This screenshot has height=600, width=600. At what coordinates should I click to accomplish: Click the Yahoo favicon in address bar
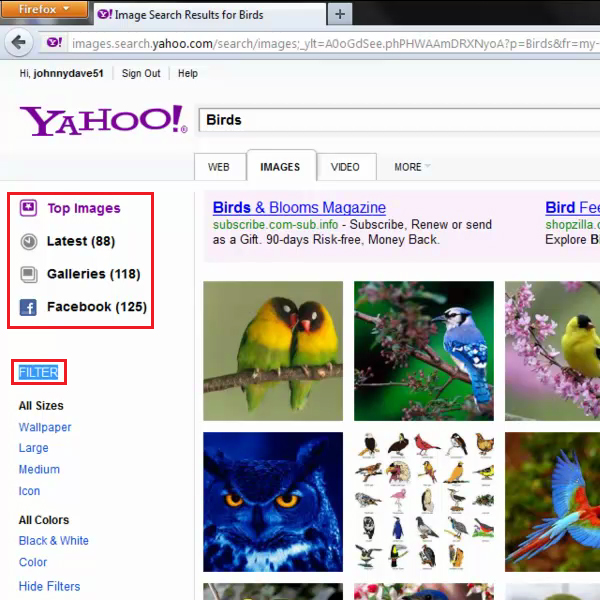54,42
